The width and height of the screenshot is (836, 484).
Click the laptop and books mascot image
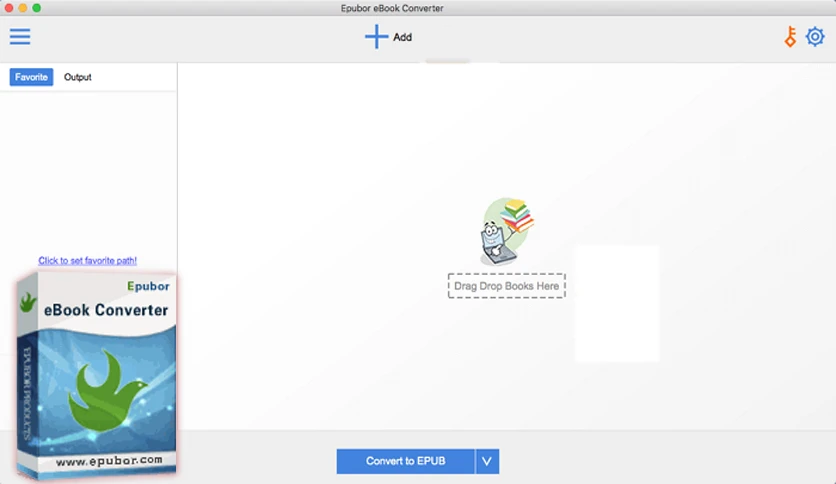coord(507,231)
